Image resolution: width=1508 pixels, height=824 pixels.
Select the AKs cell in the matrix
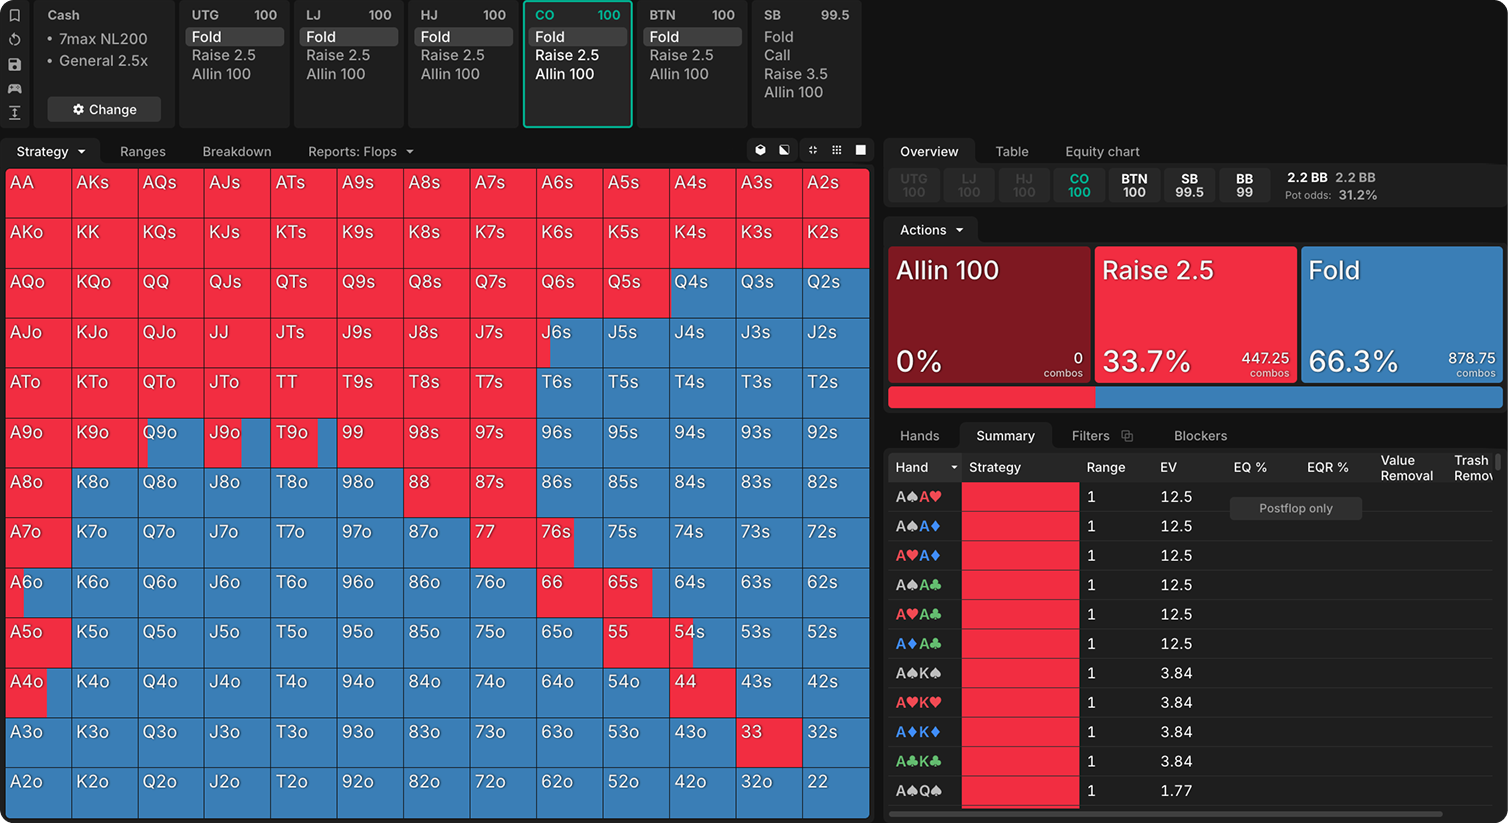pyautogui.click(x=104, y=193)
